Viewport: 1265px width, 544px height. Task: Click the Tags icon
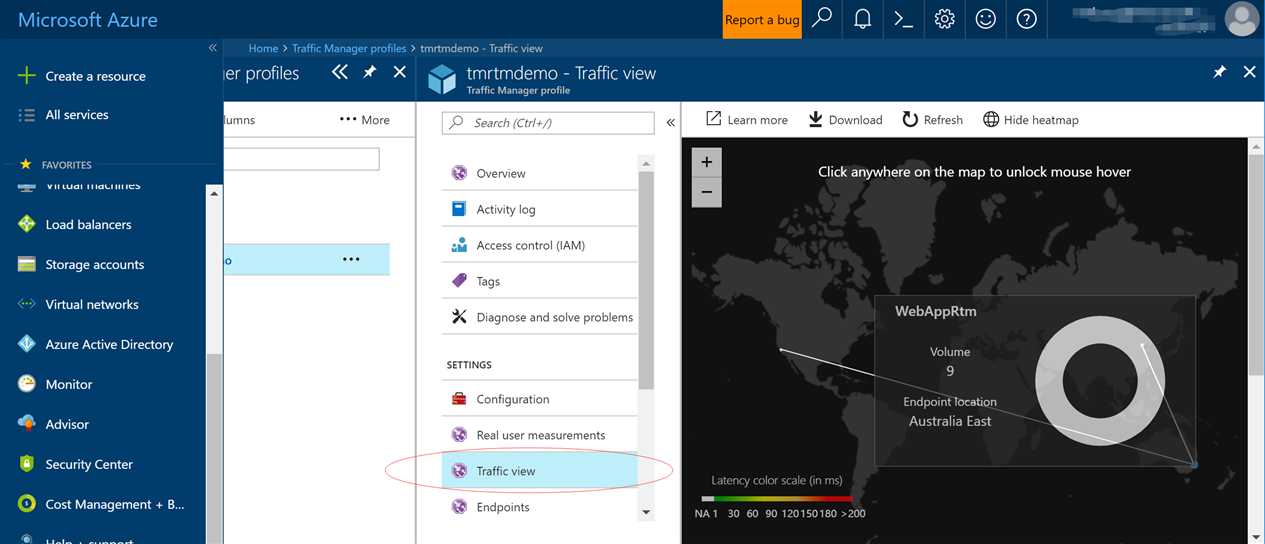tap(459, 281)
